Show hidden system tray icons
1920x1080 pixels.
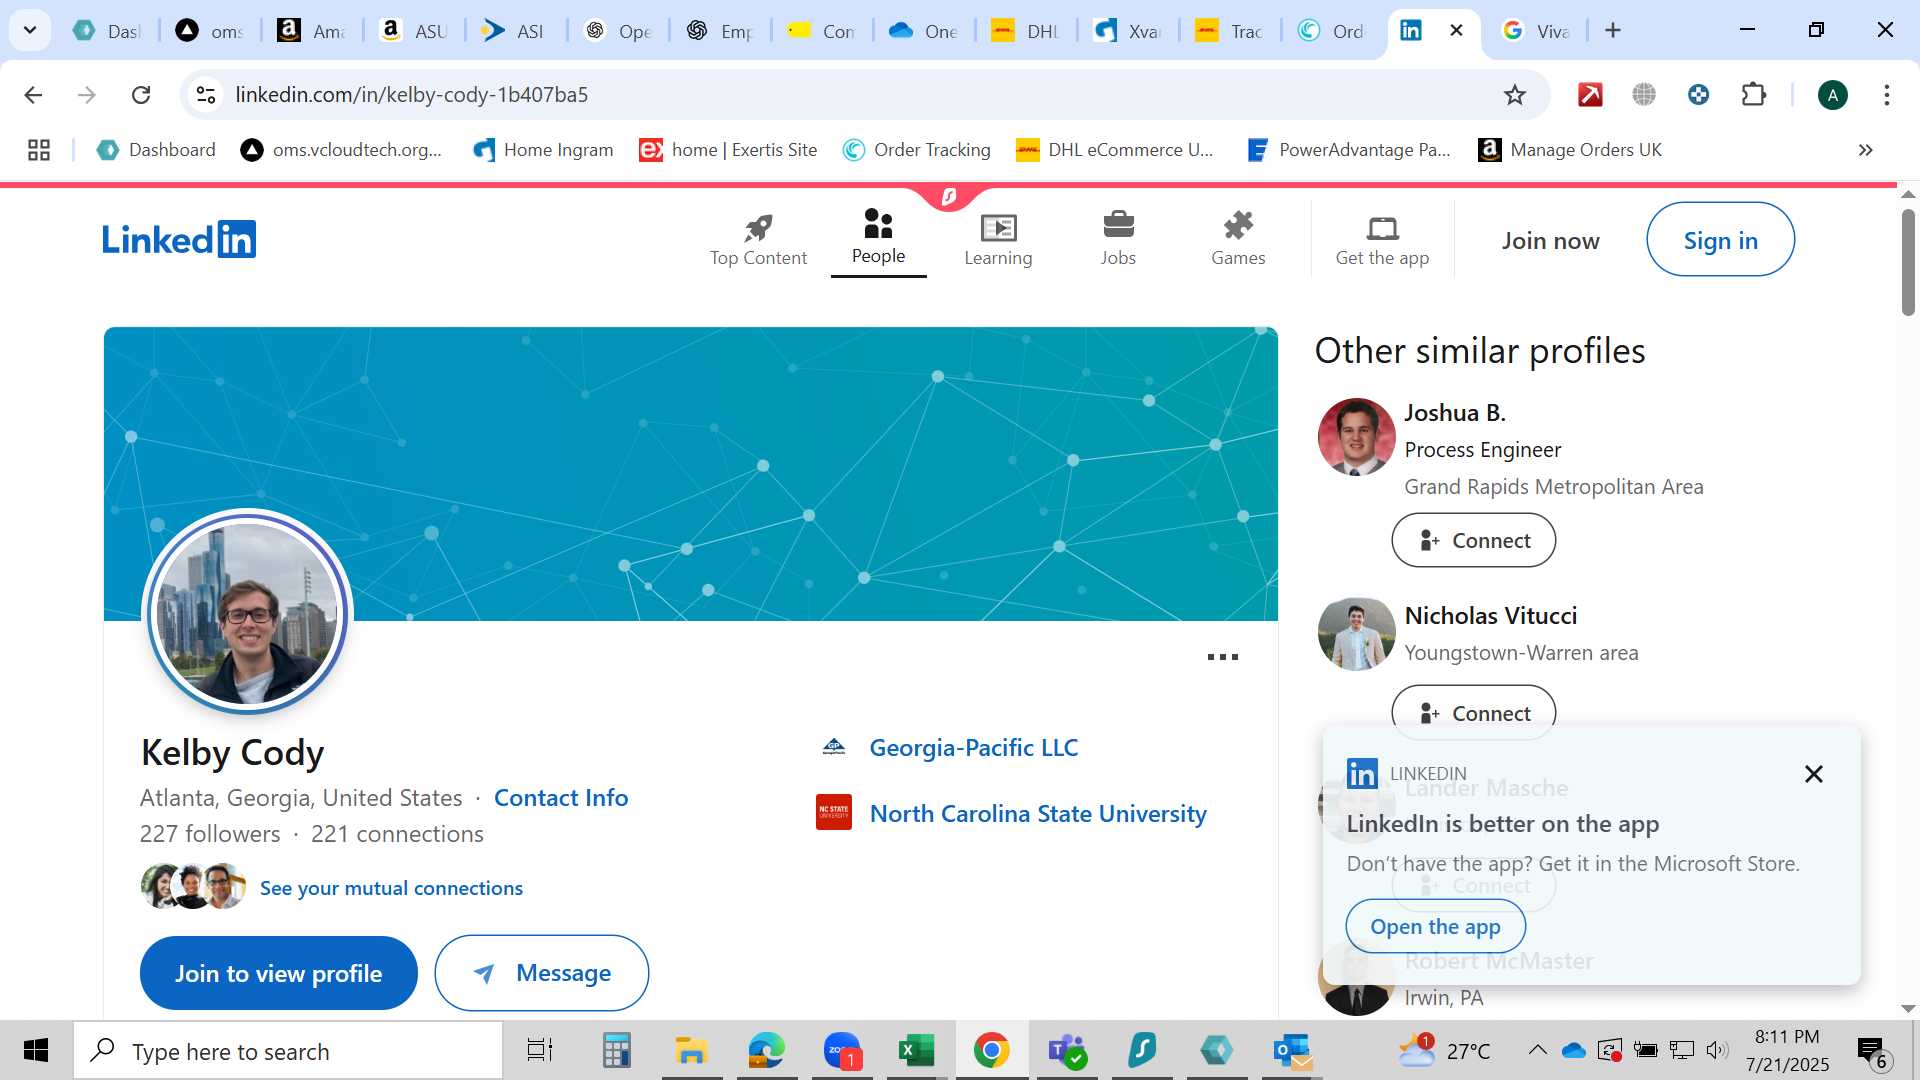[x=1537, y=1051]
